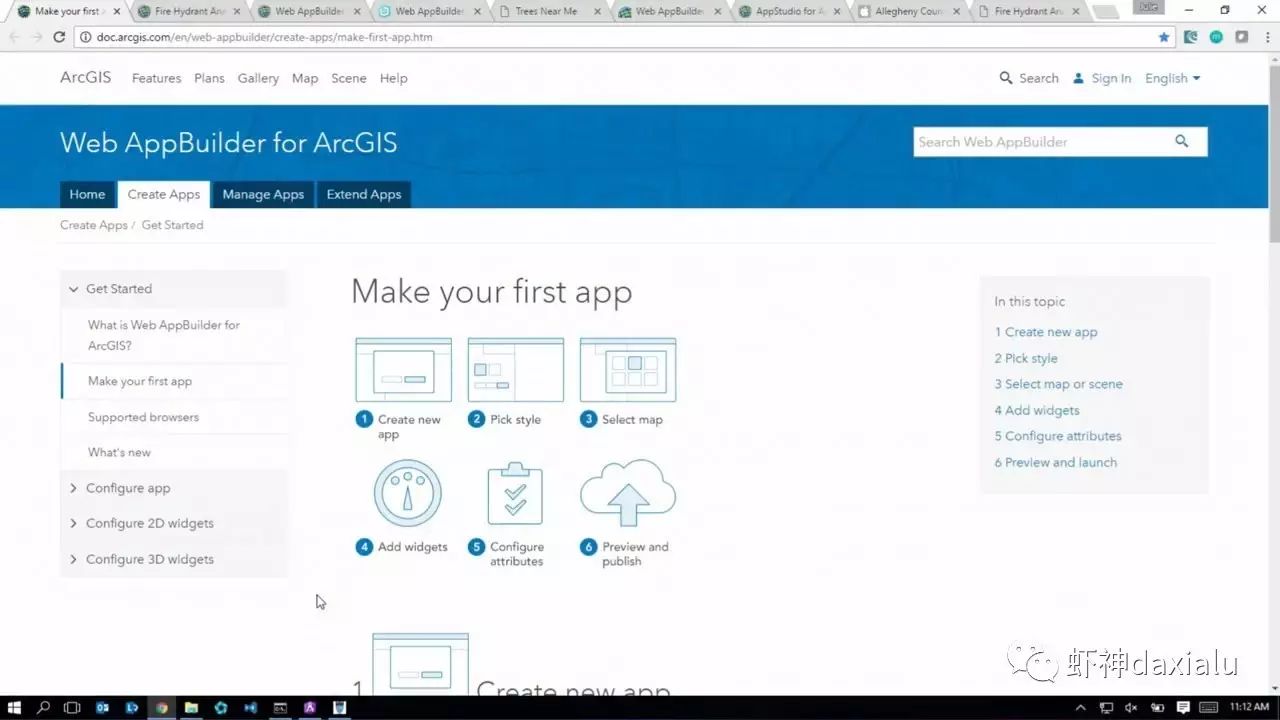Screen dimensions: 1280x720
Task: Open command prompt from taskbar
Action: coord(280,708)
